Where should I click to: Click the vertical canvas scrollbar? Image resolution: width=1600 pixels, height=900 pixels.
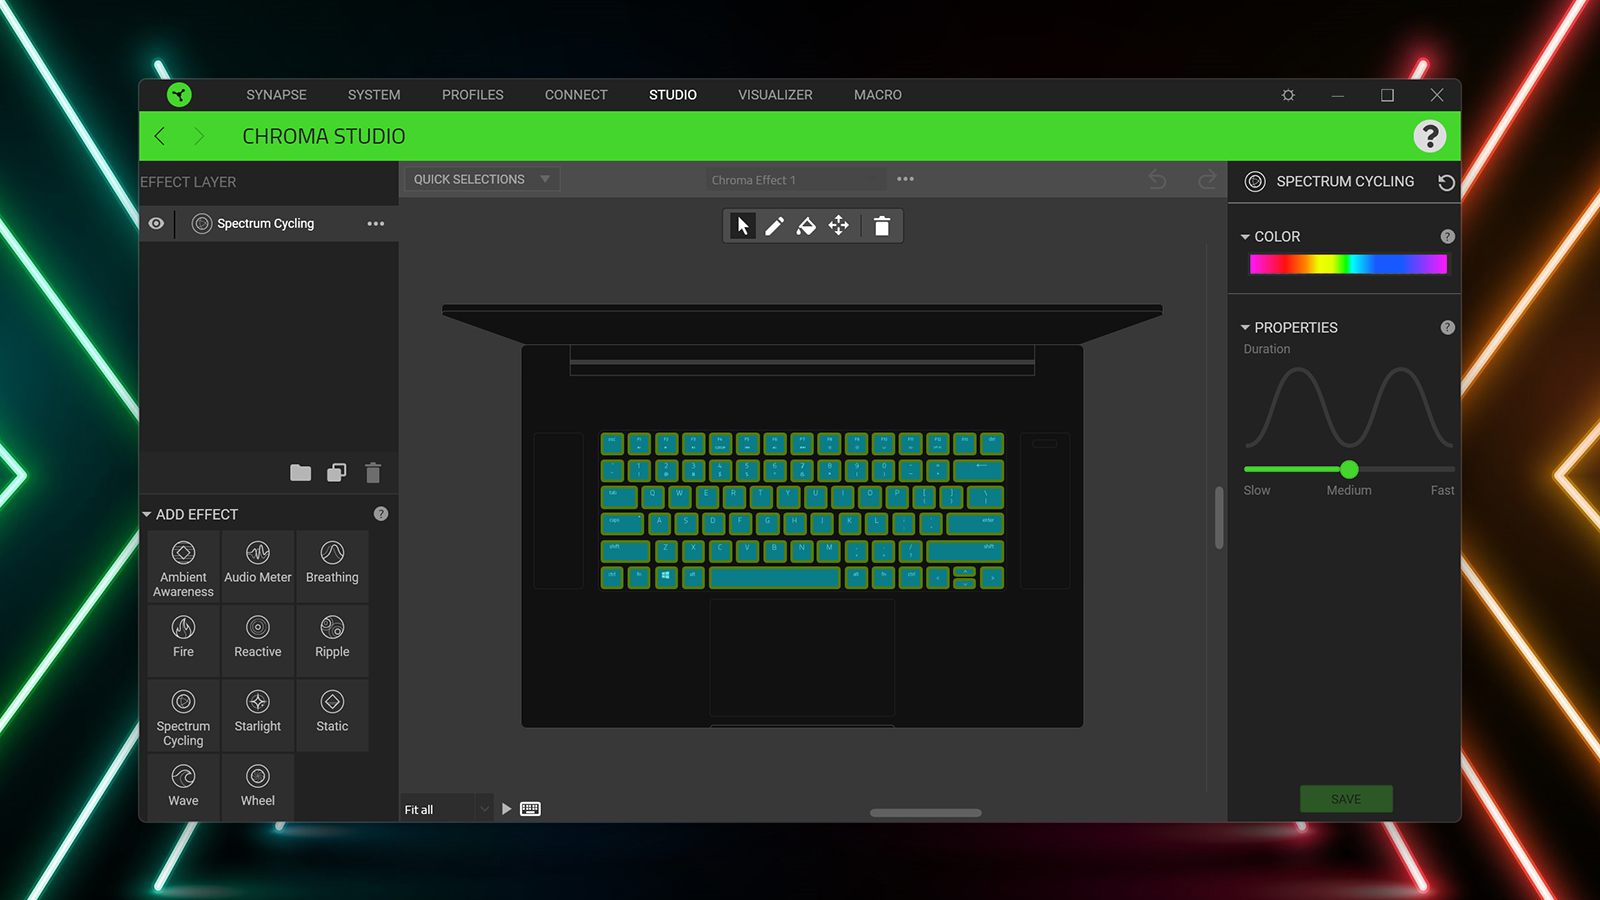1219,517
